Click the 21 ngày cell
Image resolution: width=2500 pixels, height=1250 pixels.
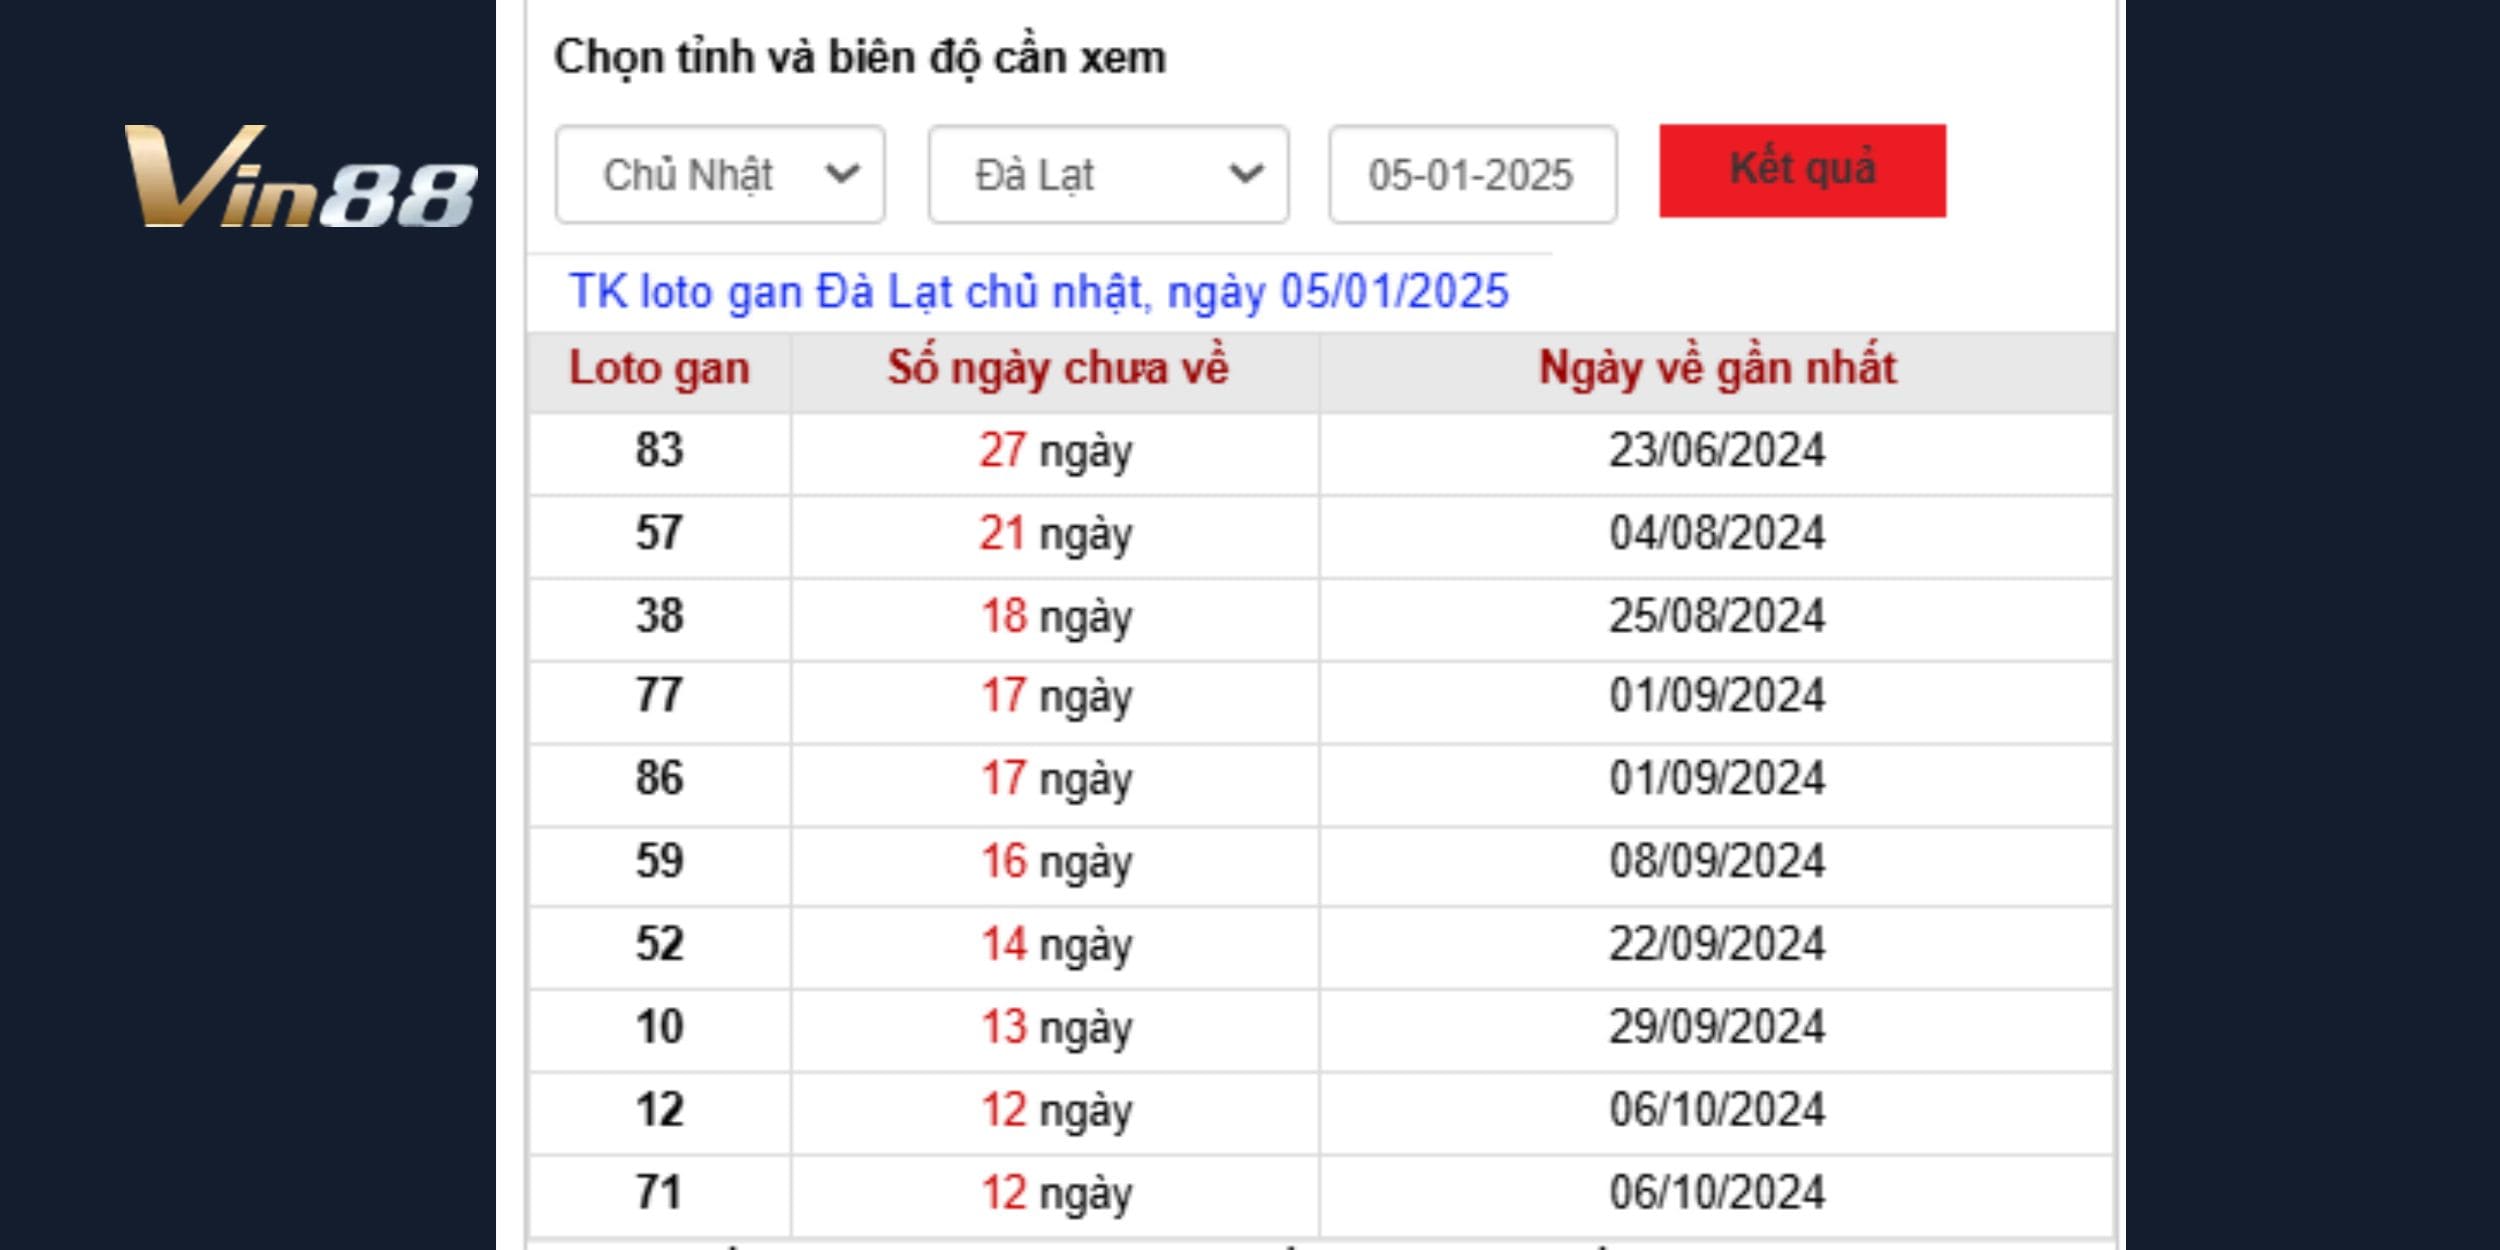pos(1056,535)
